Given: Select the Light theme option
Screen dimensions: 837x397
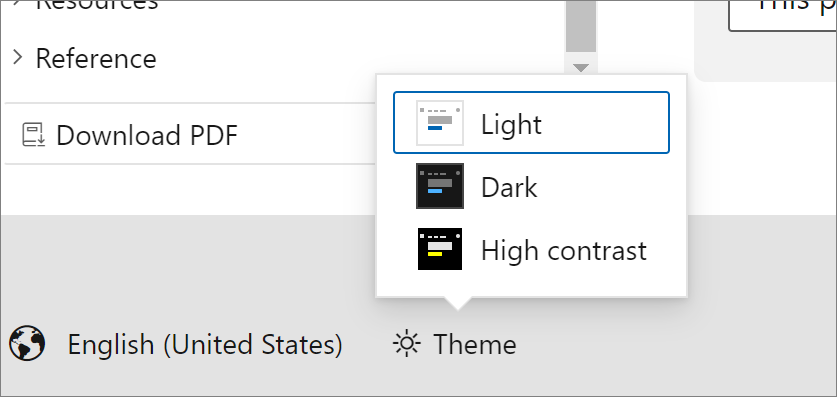Looking at the screenshot, I should pyautogui.click(x=531, y=123).
